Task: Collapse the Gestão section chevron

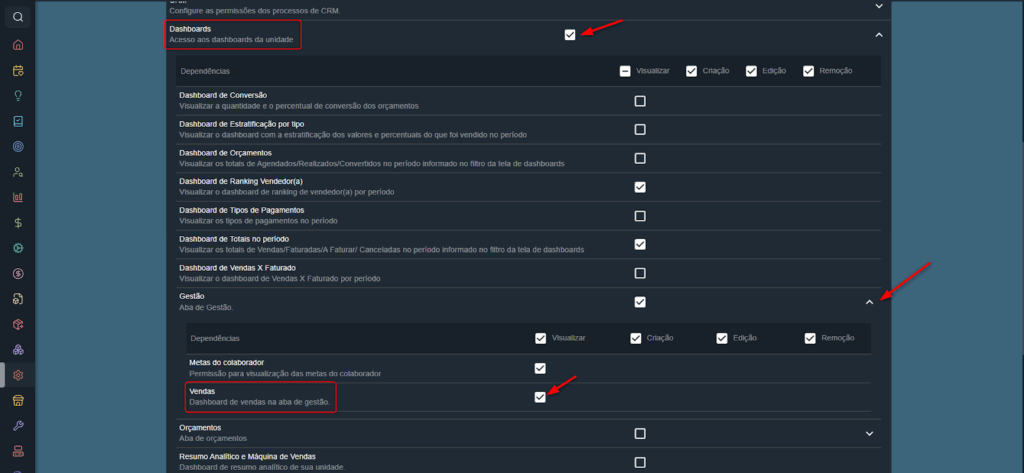Action: click(x=869, y=302)
